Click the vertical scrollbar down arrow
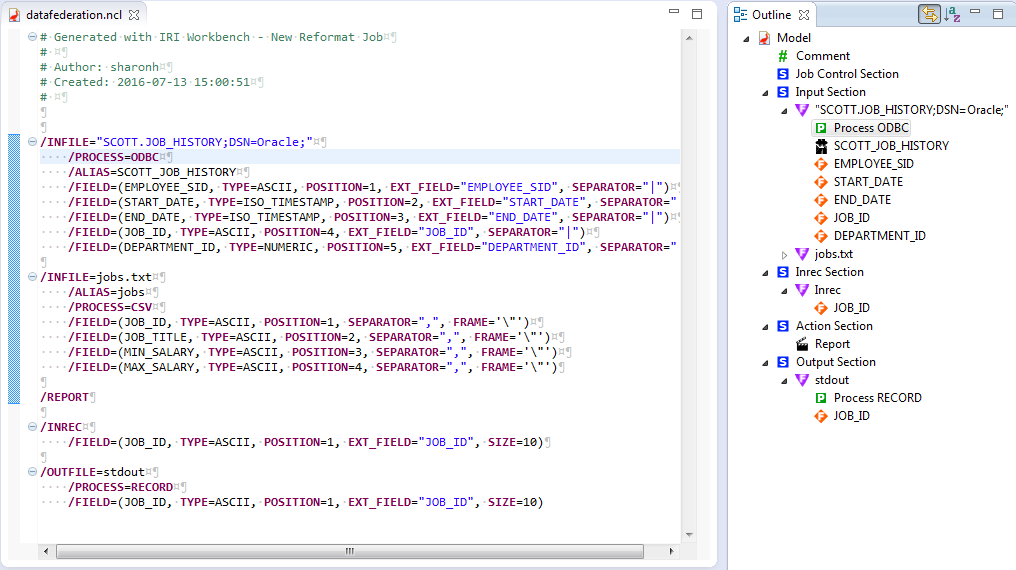1016x570 pixels. (689, 534)
